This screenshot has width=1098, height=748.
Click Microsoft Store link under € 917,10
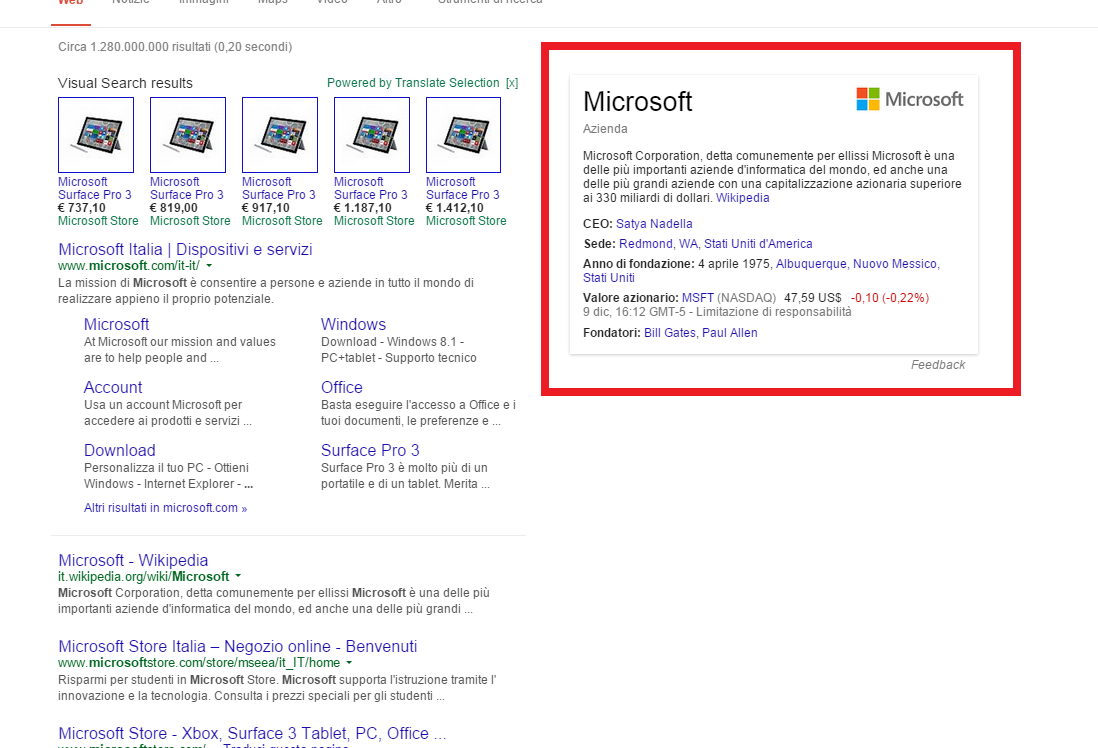coord(282,221)
